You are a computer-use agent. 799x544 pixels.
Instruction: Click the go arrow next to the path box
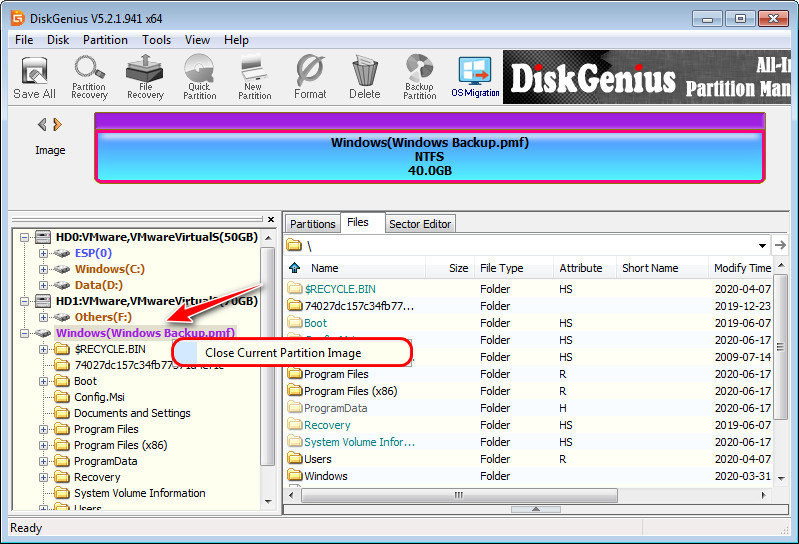tap(780, 245)
